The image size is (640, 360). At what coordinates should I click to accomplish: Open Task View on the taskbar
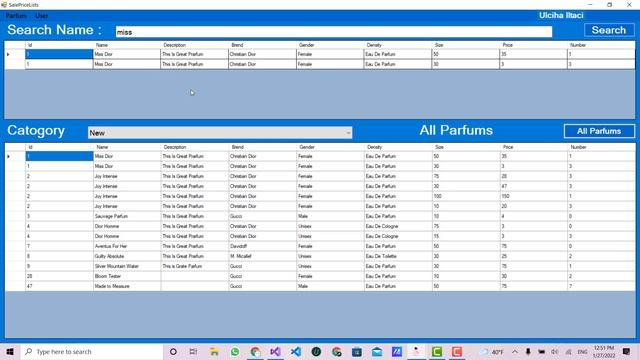point(193,351)
